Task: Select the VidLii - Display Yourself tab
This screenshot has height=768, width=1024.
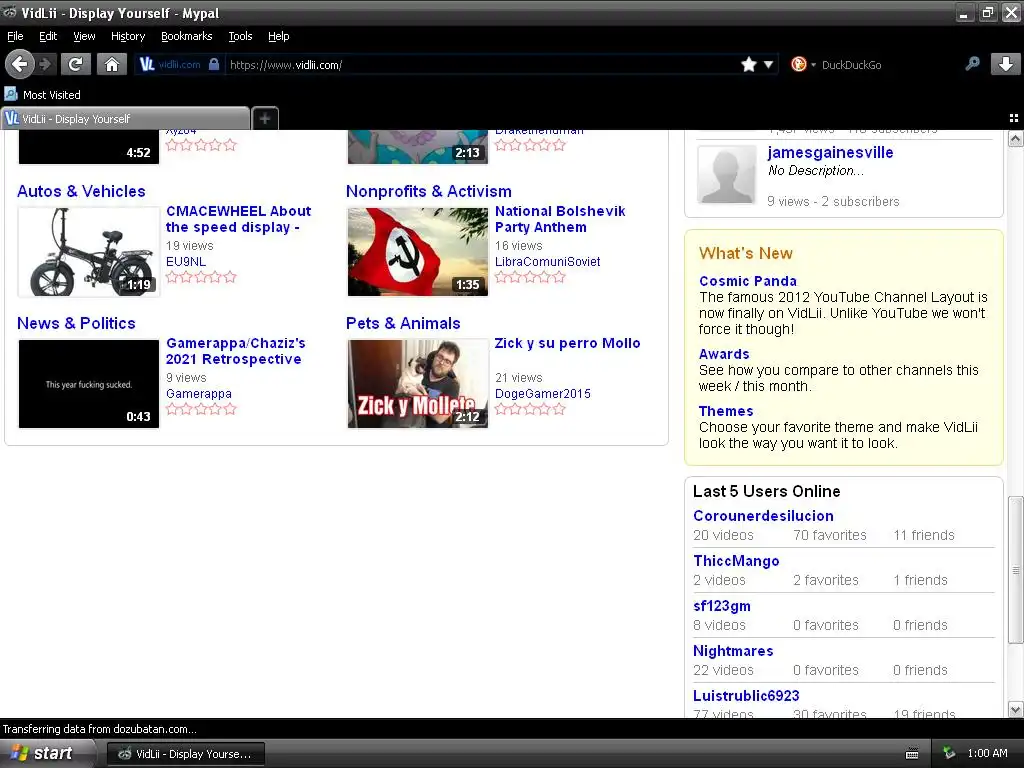Action: (x=125, y=118)
